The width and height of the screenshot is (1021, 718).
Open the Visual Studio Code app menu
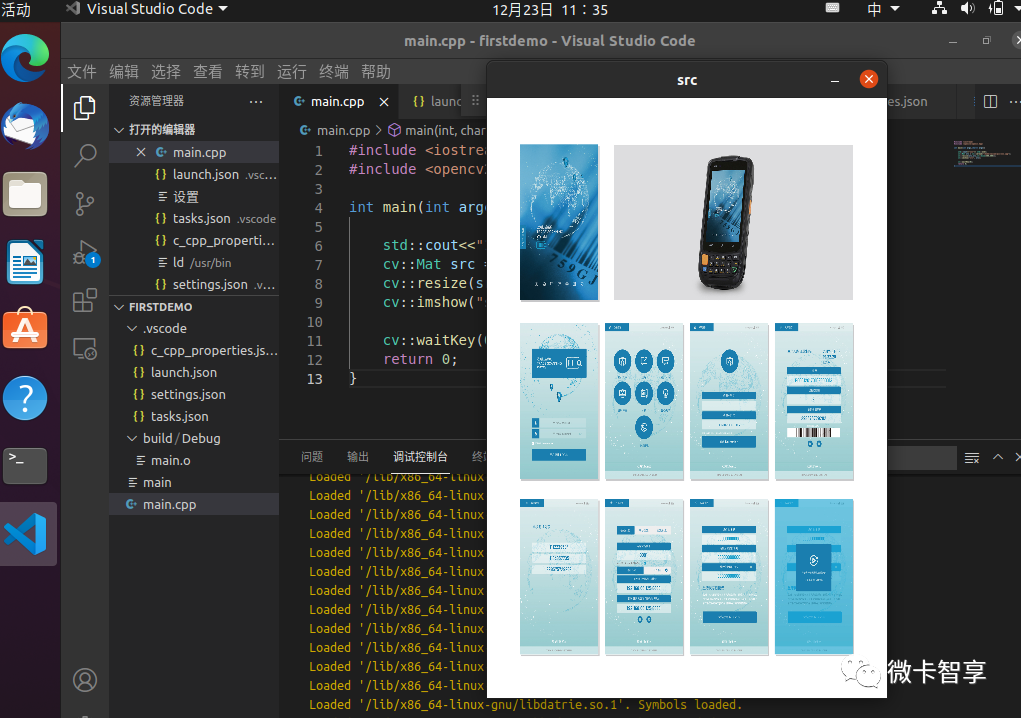[x=148, y=9]
